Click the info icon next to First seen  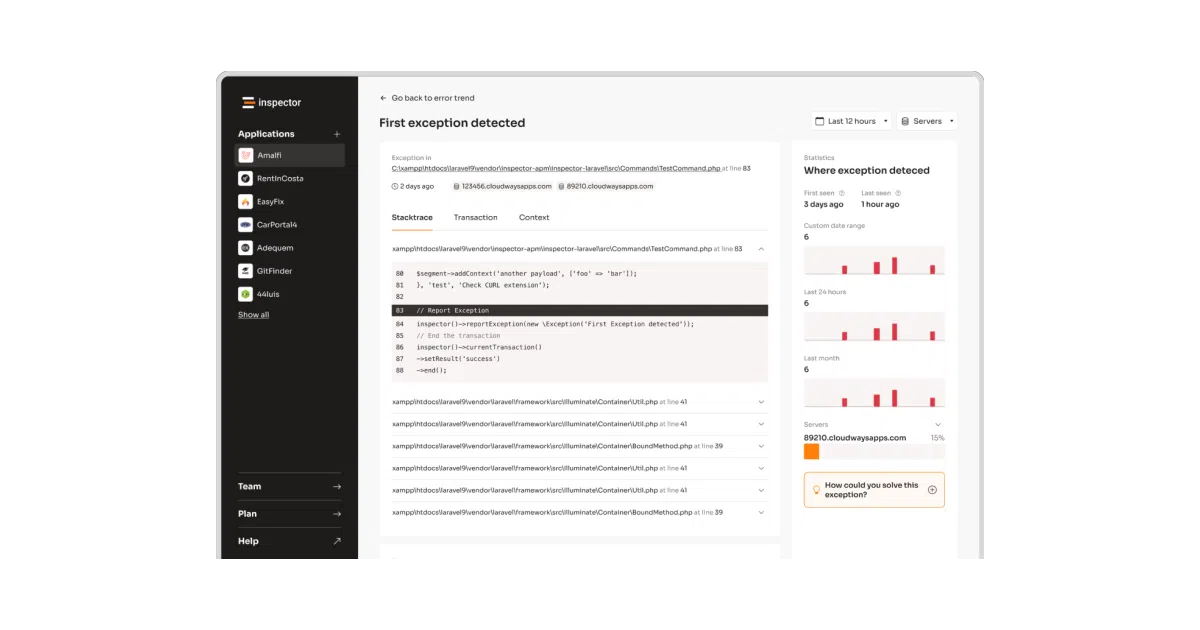tap(841, 193)
